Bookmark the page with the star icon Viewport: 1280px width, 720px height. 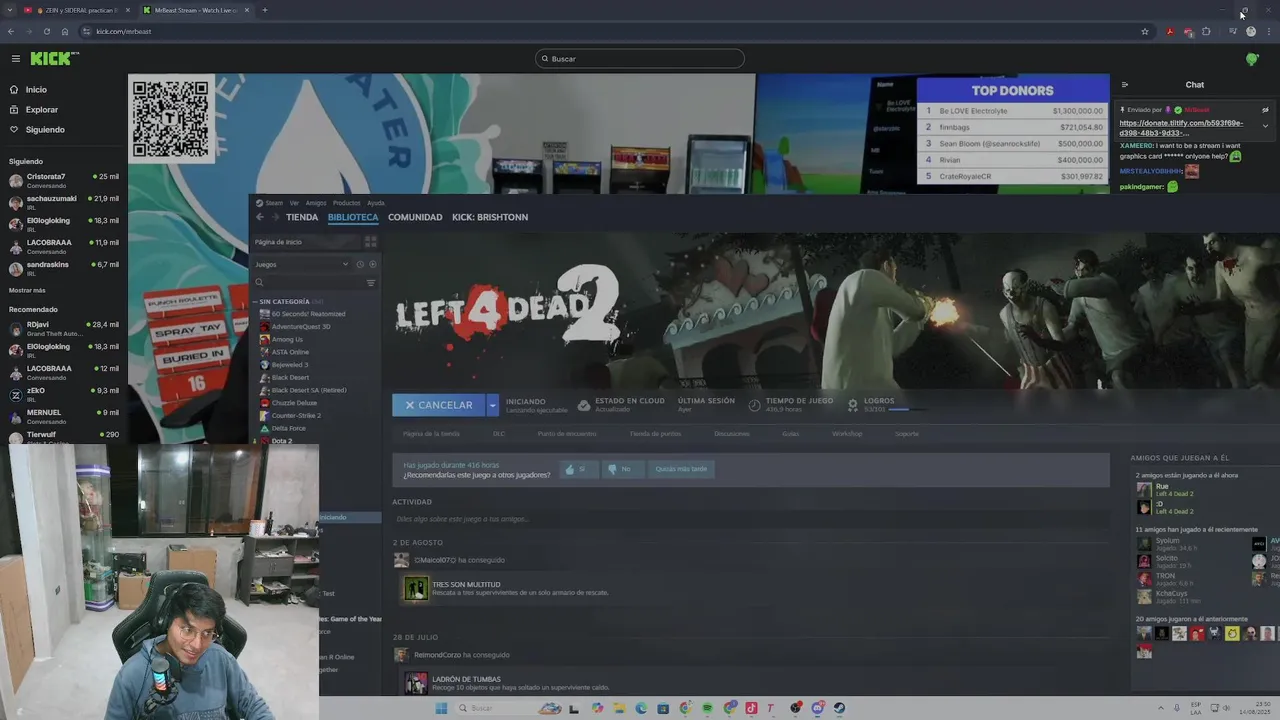pyautogui.click(x=1145, y=31)
